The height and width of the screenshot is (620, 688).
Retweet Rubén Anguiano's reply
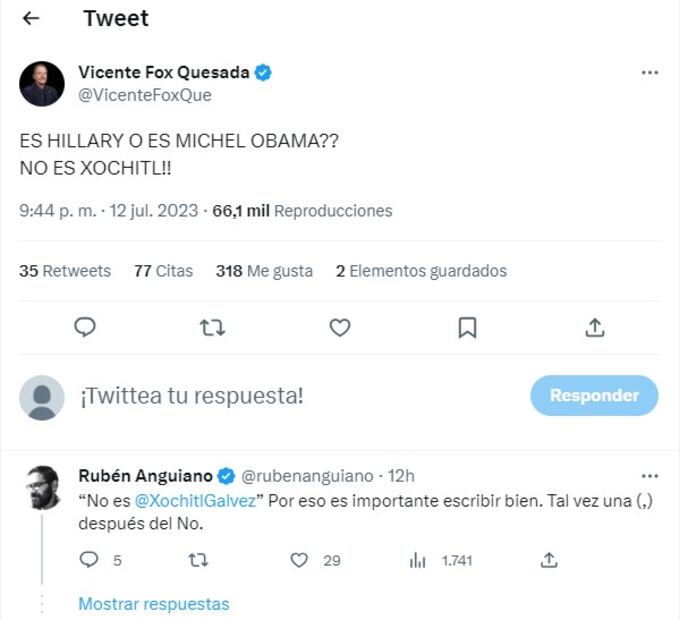(198, 561)
